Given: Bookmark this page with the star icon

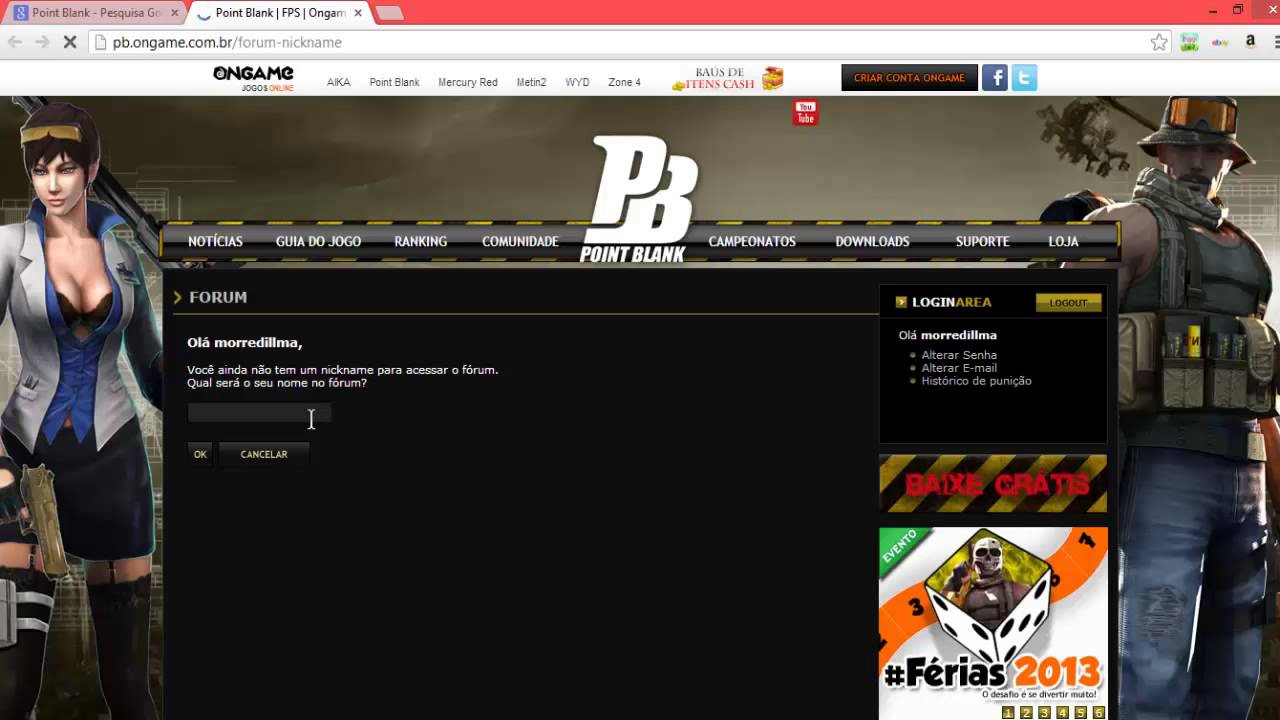Looking at the screenshot, I should coord(1159,42).
